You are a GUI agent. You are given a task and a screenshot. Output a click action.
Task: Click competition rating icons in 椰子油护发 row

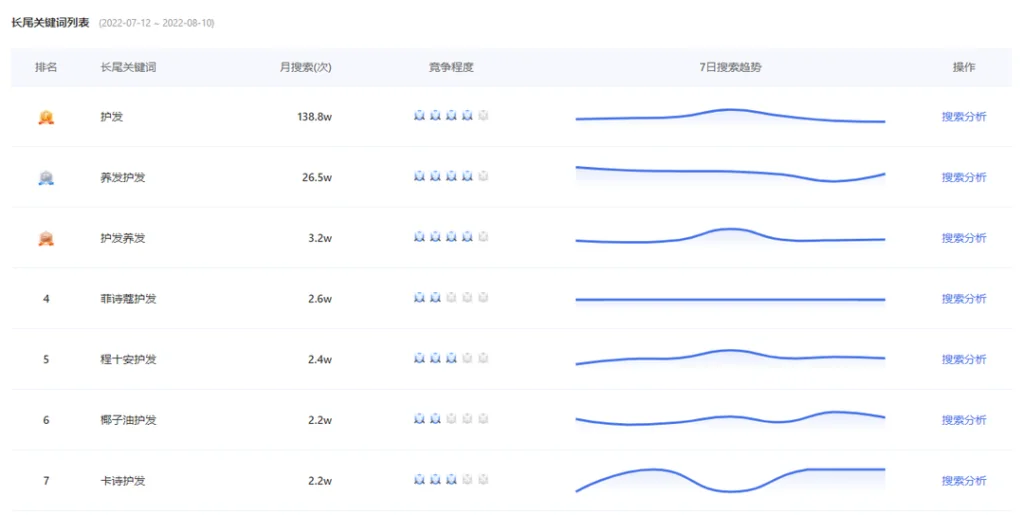pos(451,419)
